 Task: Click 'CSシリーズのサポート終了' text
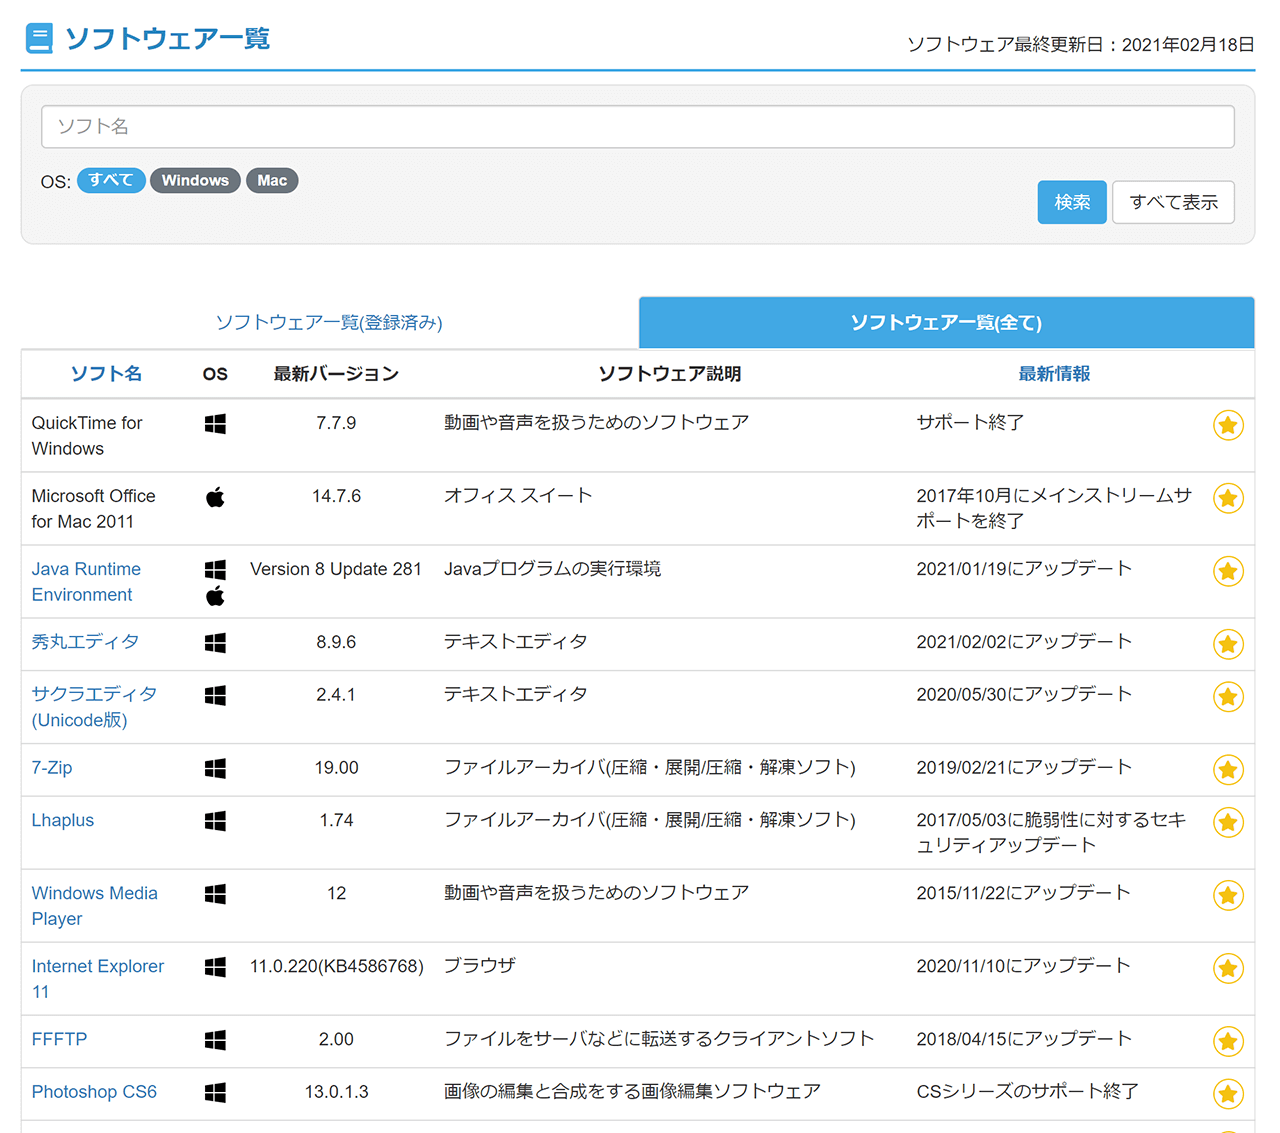1028,1092
